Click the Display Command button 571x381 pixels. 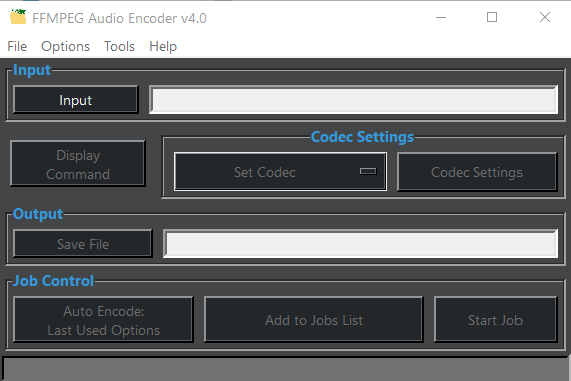pos(78,164)
